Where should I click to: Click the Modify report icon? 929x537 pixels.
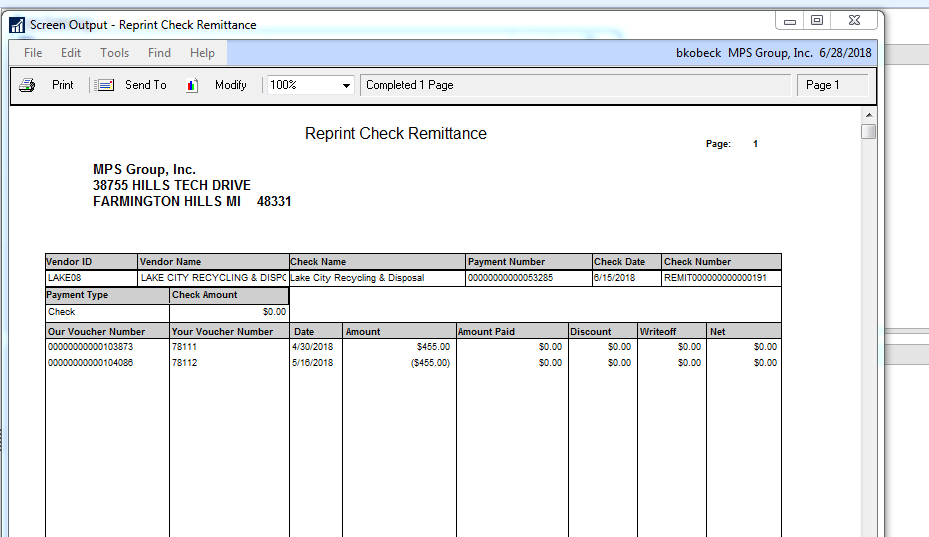191,85
